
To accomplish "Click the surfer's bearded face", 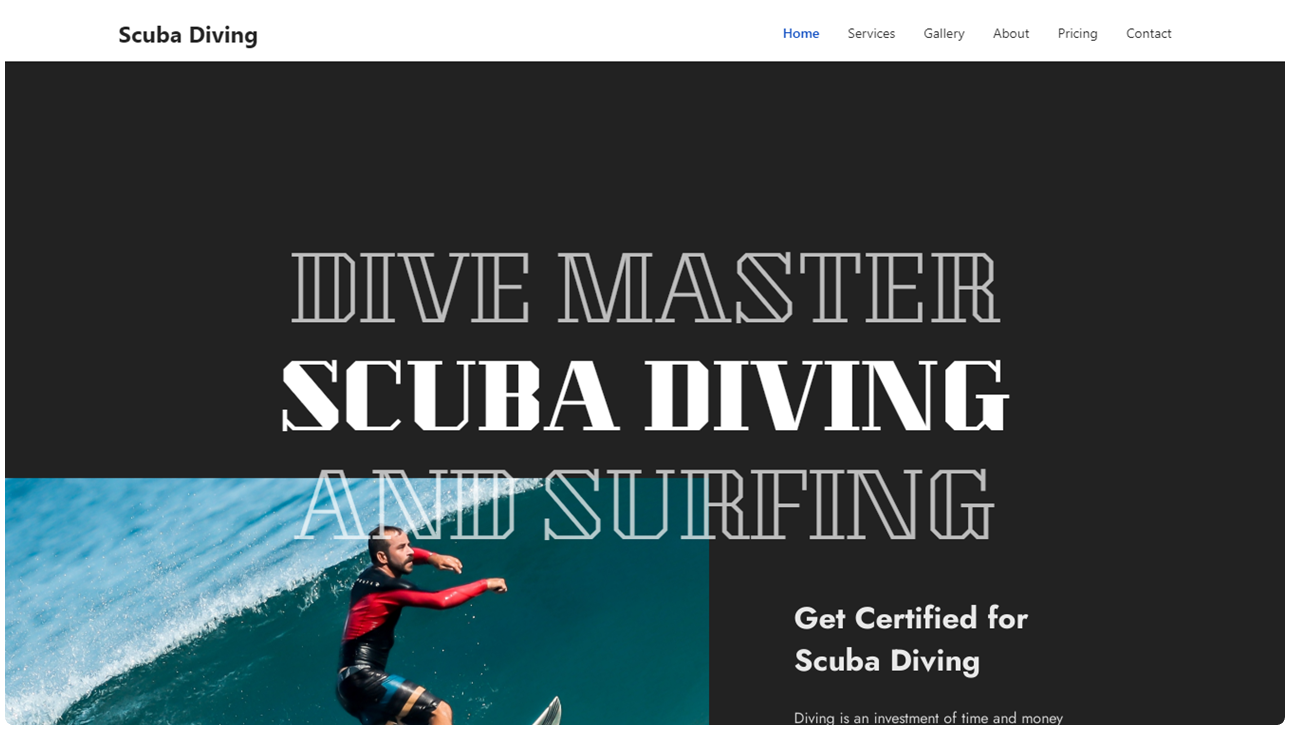I will point(392,552).
